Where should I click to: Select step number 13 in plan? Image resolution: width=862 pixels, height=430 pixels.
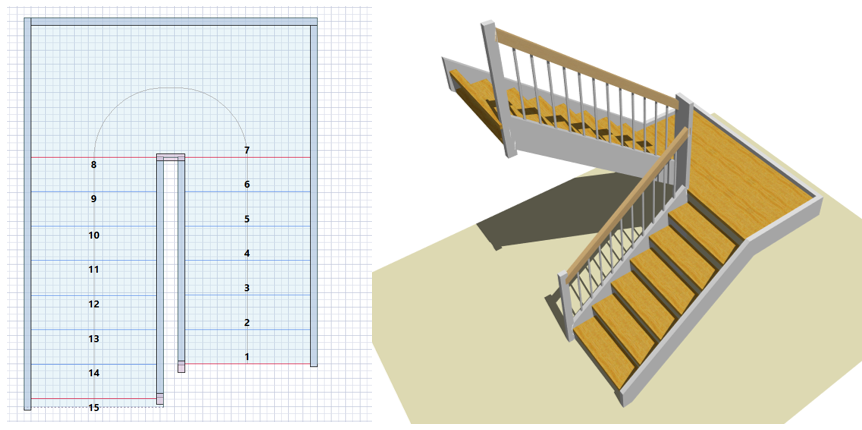pyautogui.click(x=93, y=339)
